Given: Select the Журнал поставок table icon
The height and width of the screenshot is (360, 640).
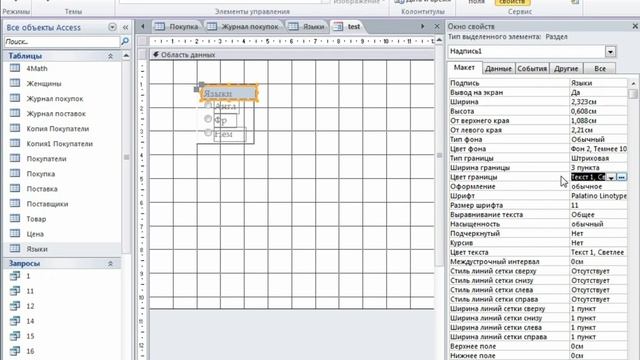Looking at the screenshot, I should pyautogui.click(x=15, y=113).
